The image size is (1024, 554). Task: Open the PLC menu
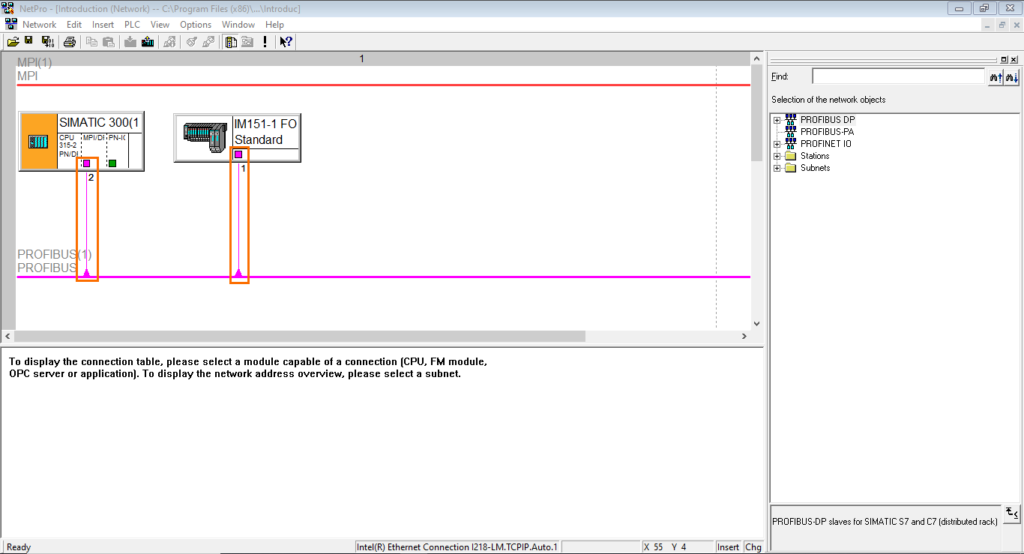coord(132,25)
